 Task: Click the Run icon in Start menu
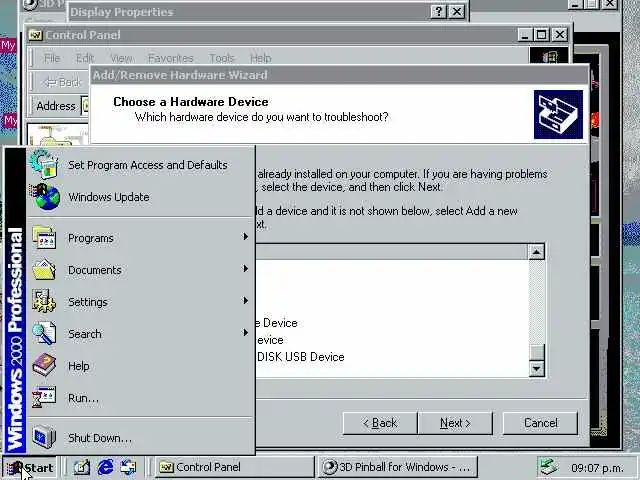coord(44,397)
